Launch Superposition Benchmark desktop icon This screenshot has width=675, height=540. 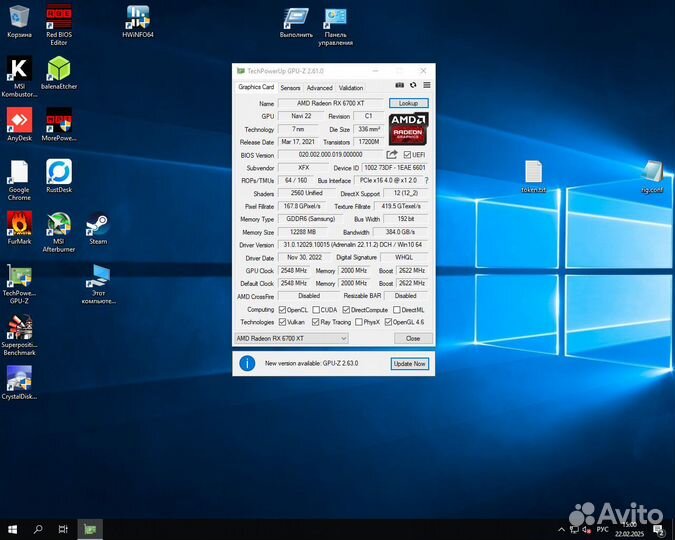[x=19, y=335]
